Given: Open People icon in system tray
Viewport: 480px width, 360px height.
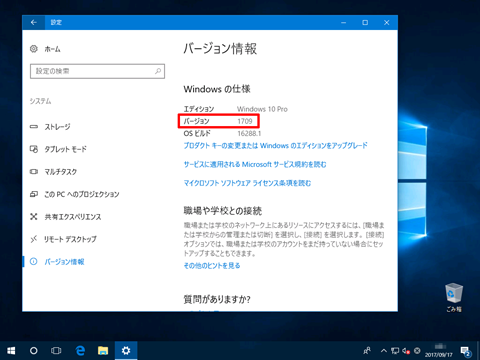Looking at the screenshot, I should point(367,350).
